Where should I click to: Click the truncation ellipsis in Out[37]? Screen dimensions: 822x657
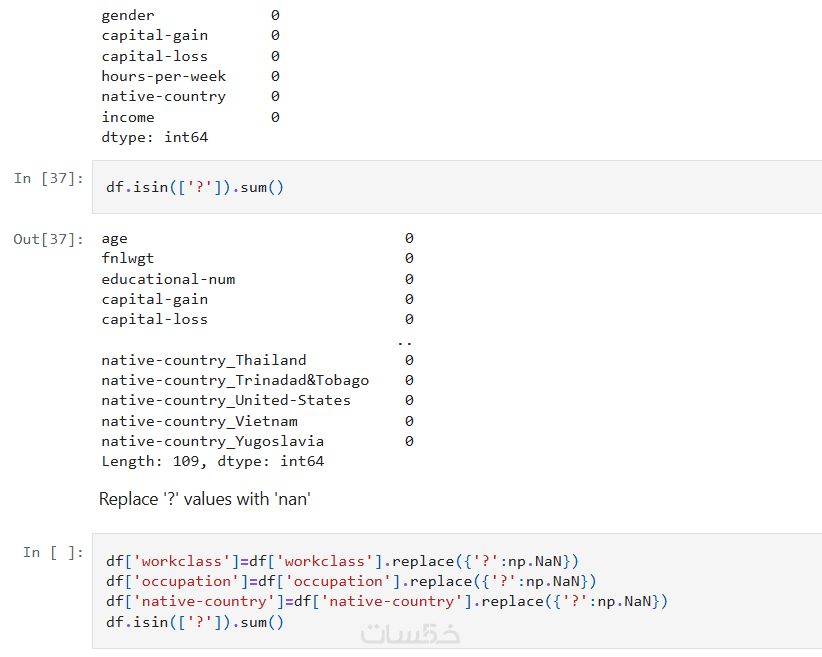(x=405, y=341)
